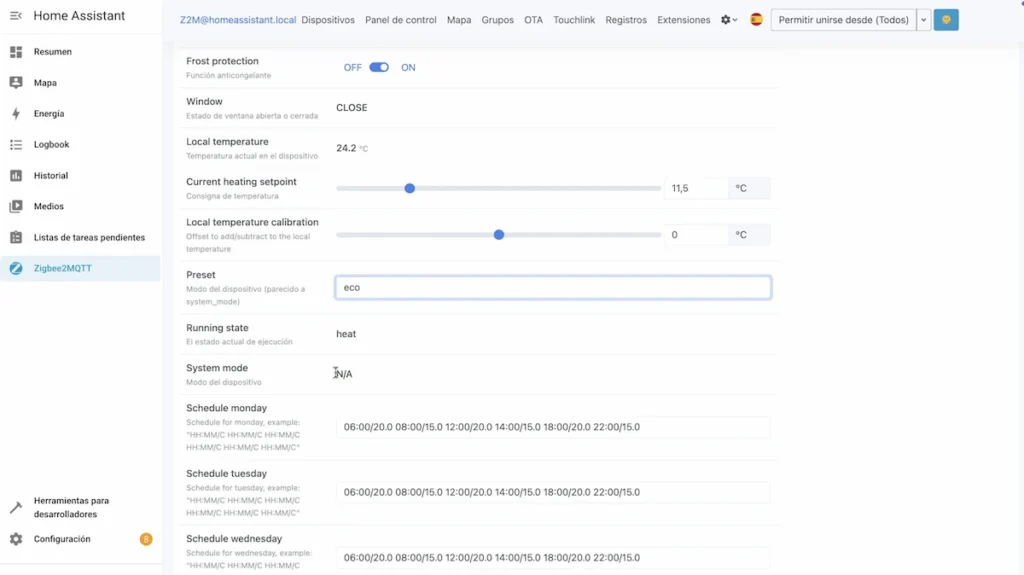Open the Resumen dashboard icon
This screenshot has height=575, width=1024.
tap(16, 52)
